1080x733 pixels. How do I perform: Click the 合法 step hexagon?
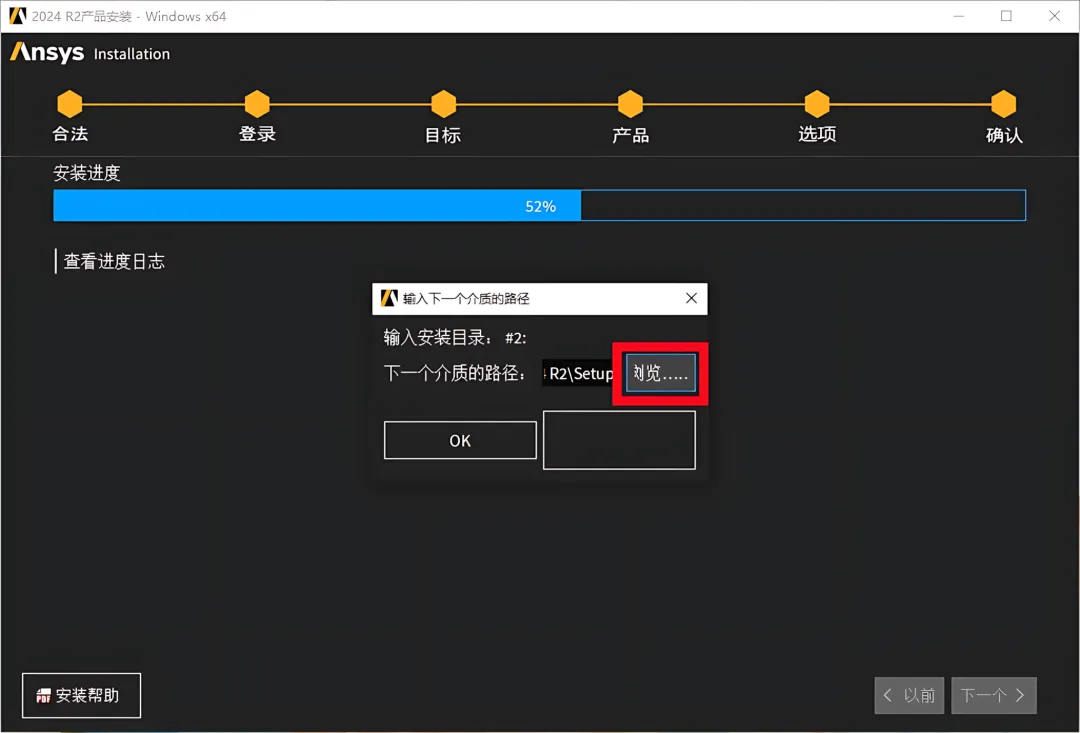click(x=70, y=104)
